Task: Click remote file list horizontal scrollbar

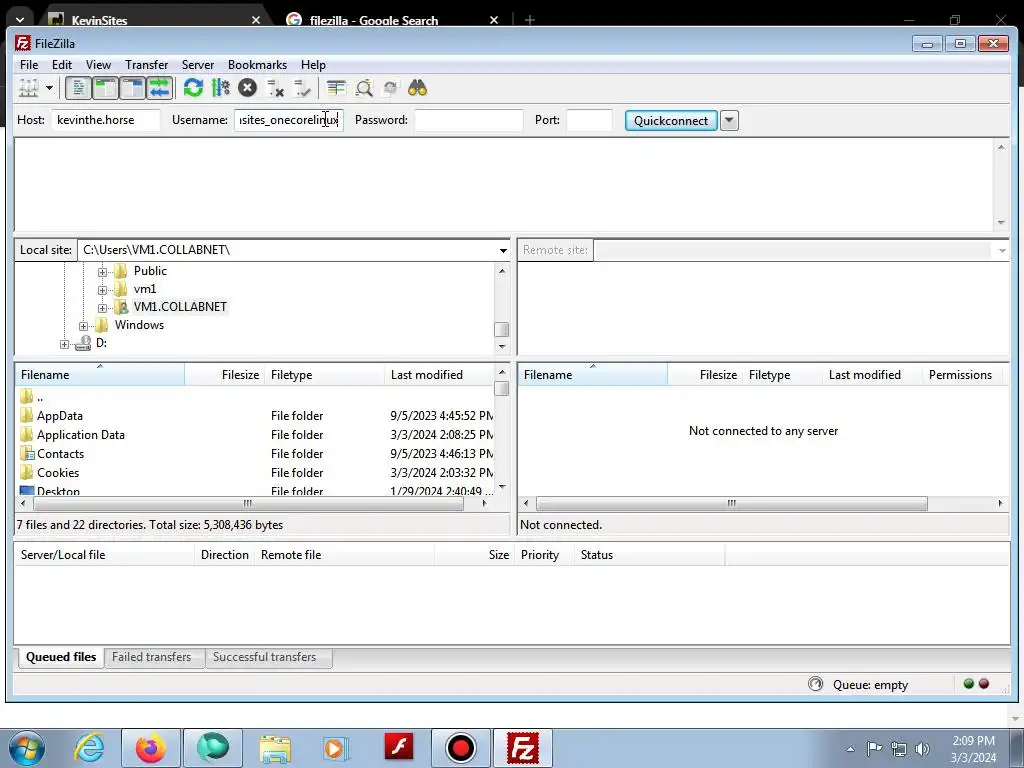Action: [x=731, y=504]
